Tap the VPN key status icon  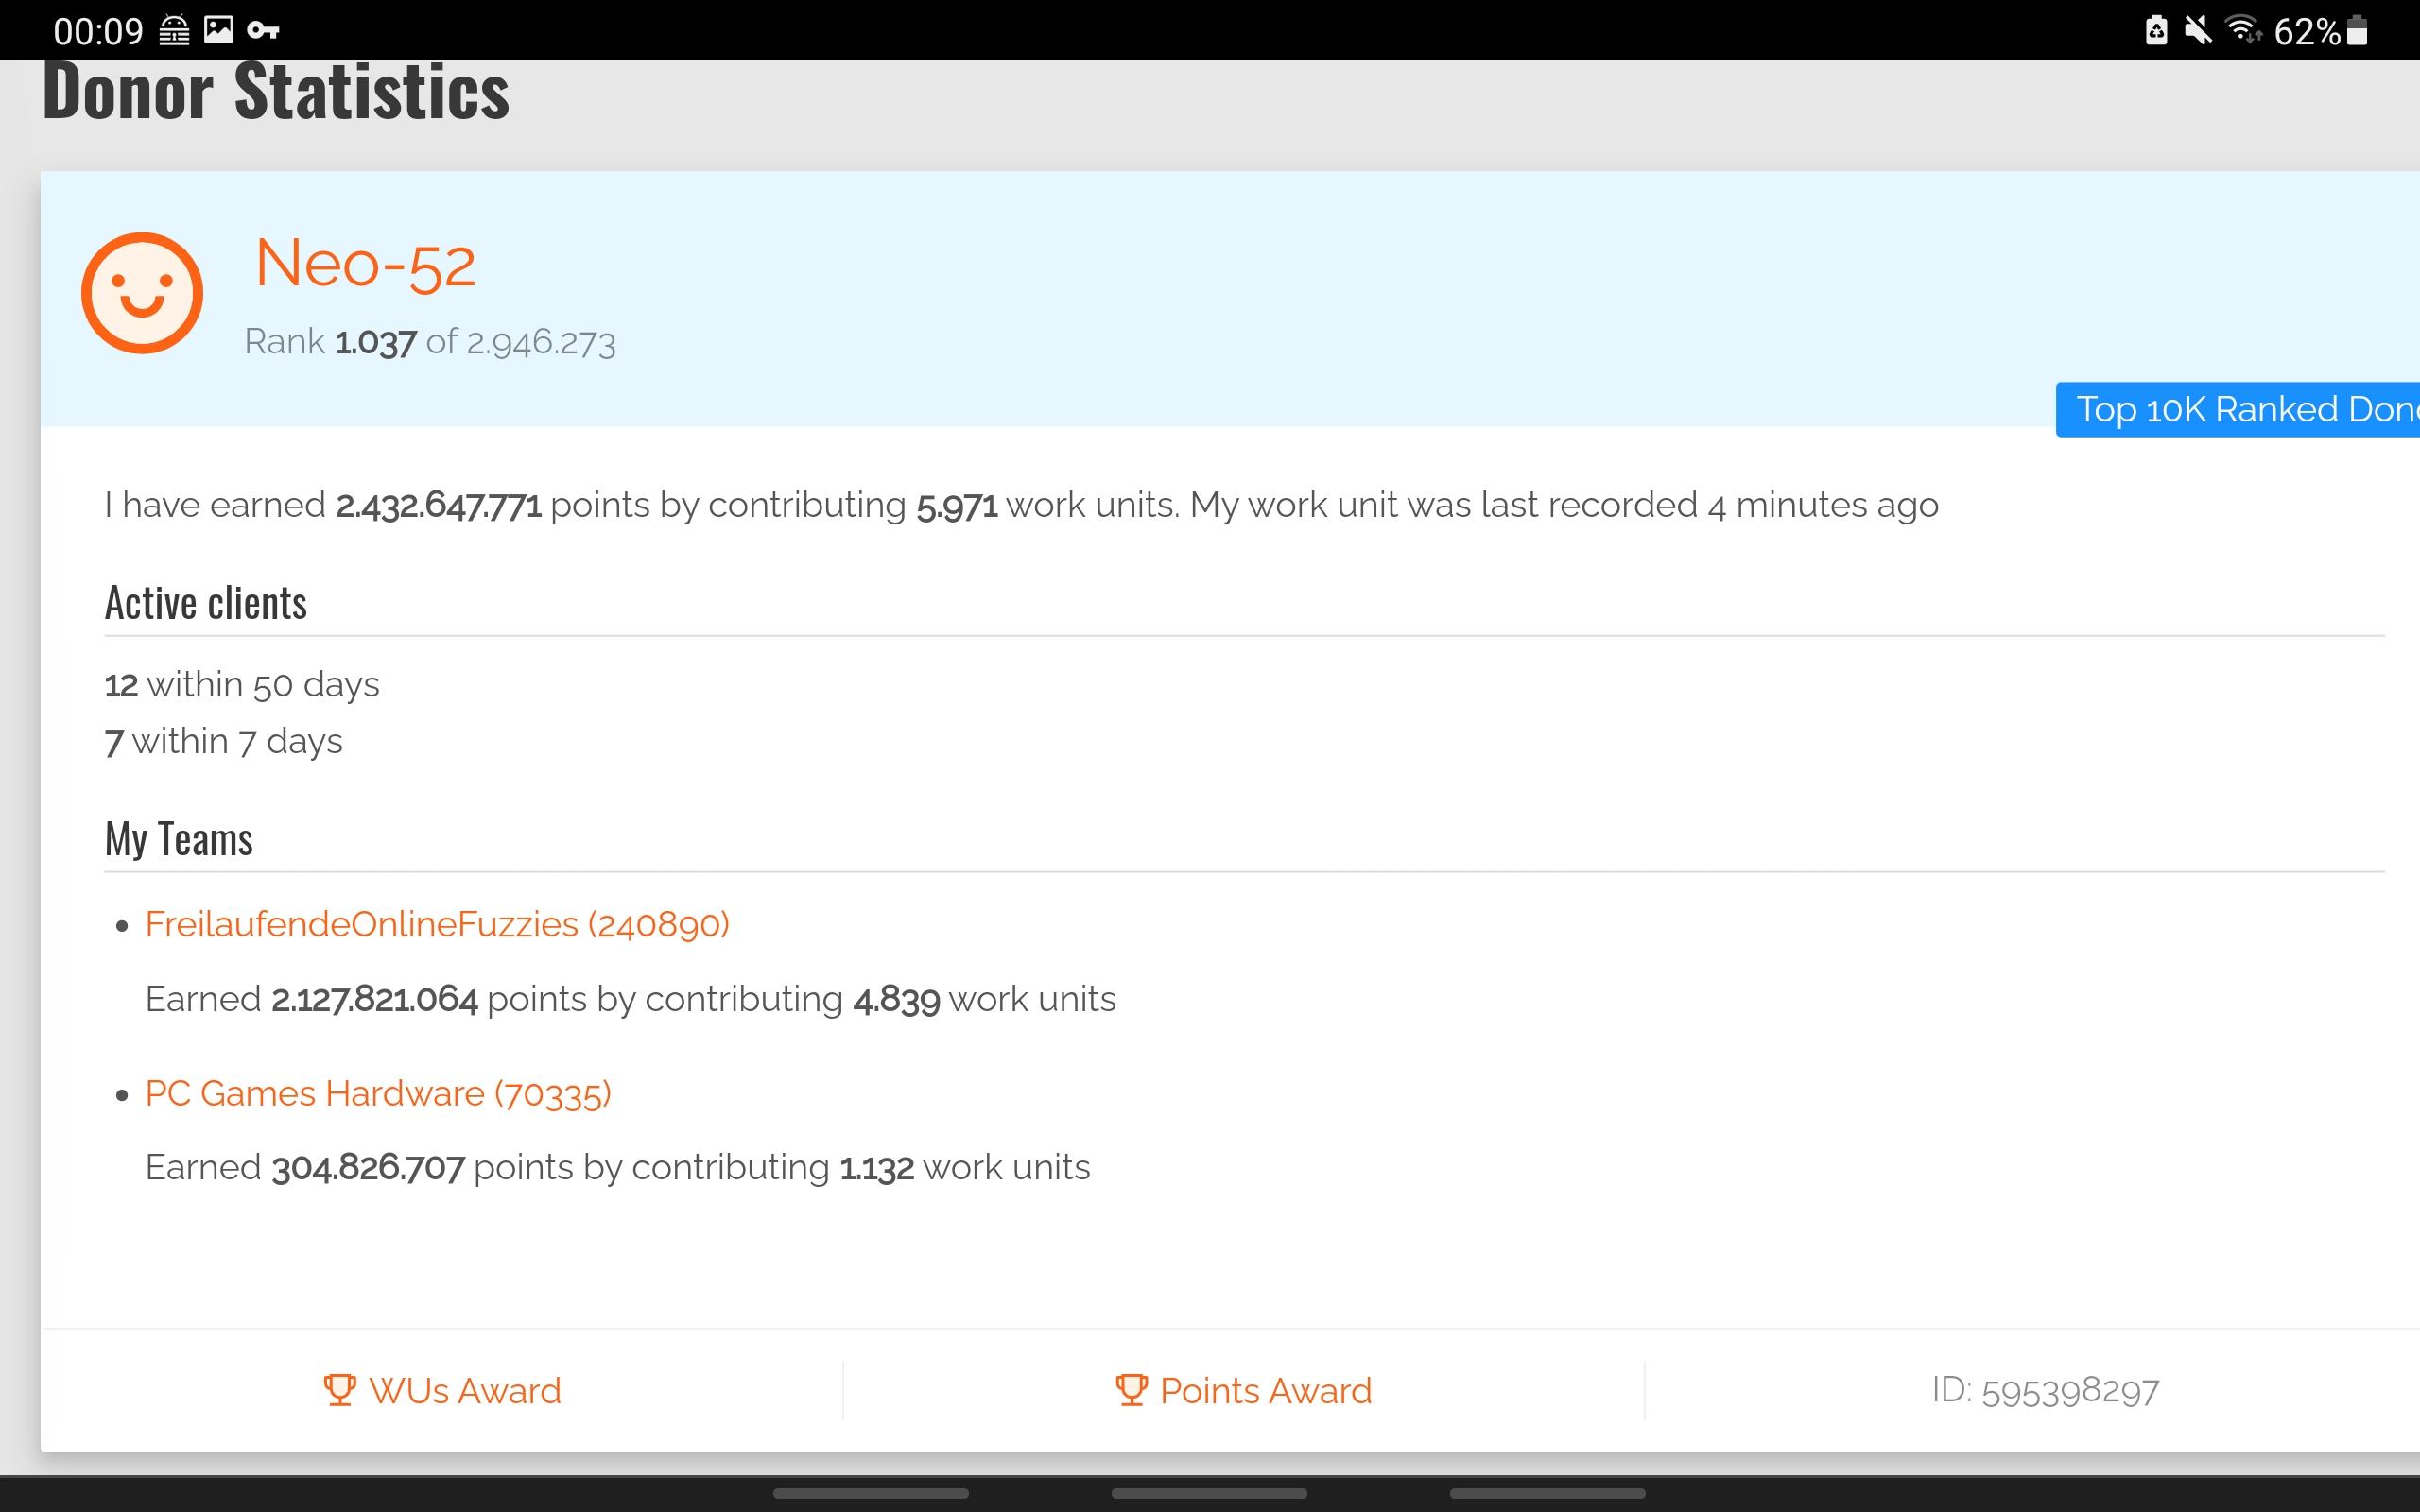(x=263, y=31)
